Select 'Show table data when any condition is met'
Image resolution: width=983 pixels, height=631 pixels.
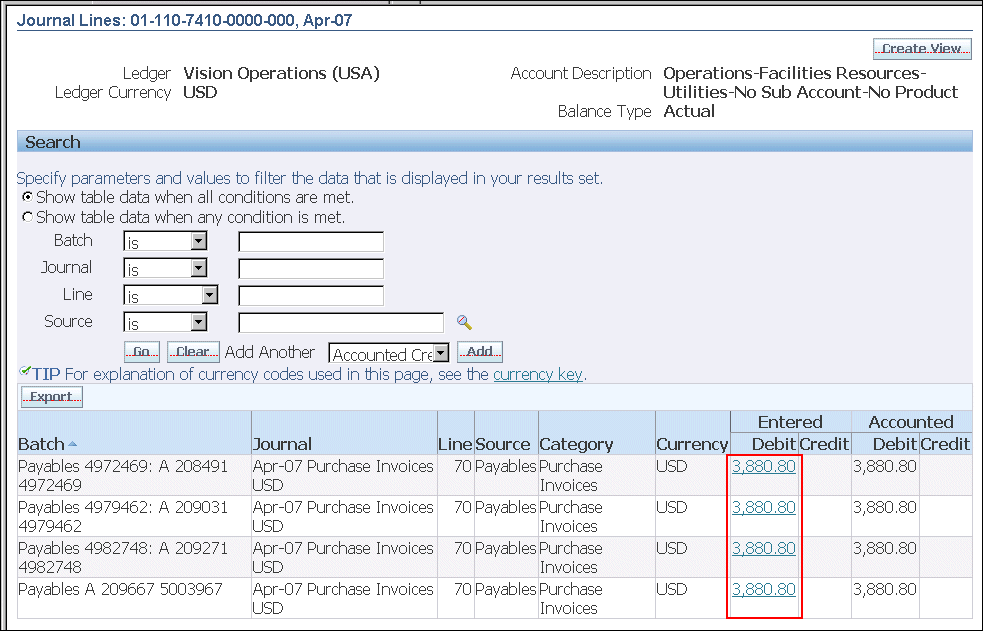27,217
